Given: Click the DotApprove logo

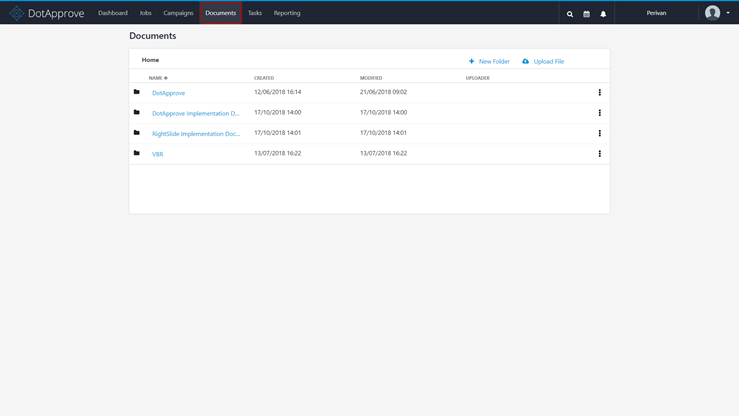Looking at the screenshot, I should 47,13.
